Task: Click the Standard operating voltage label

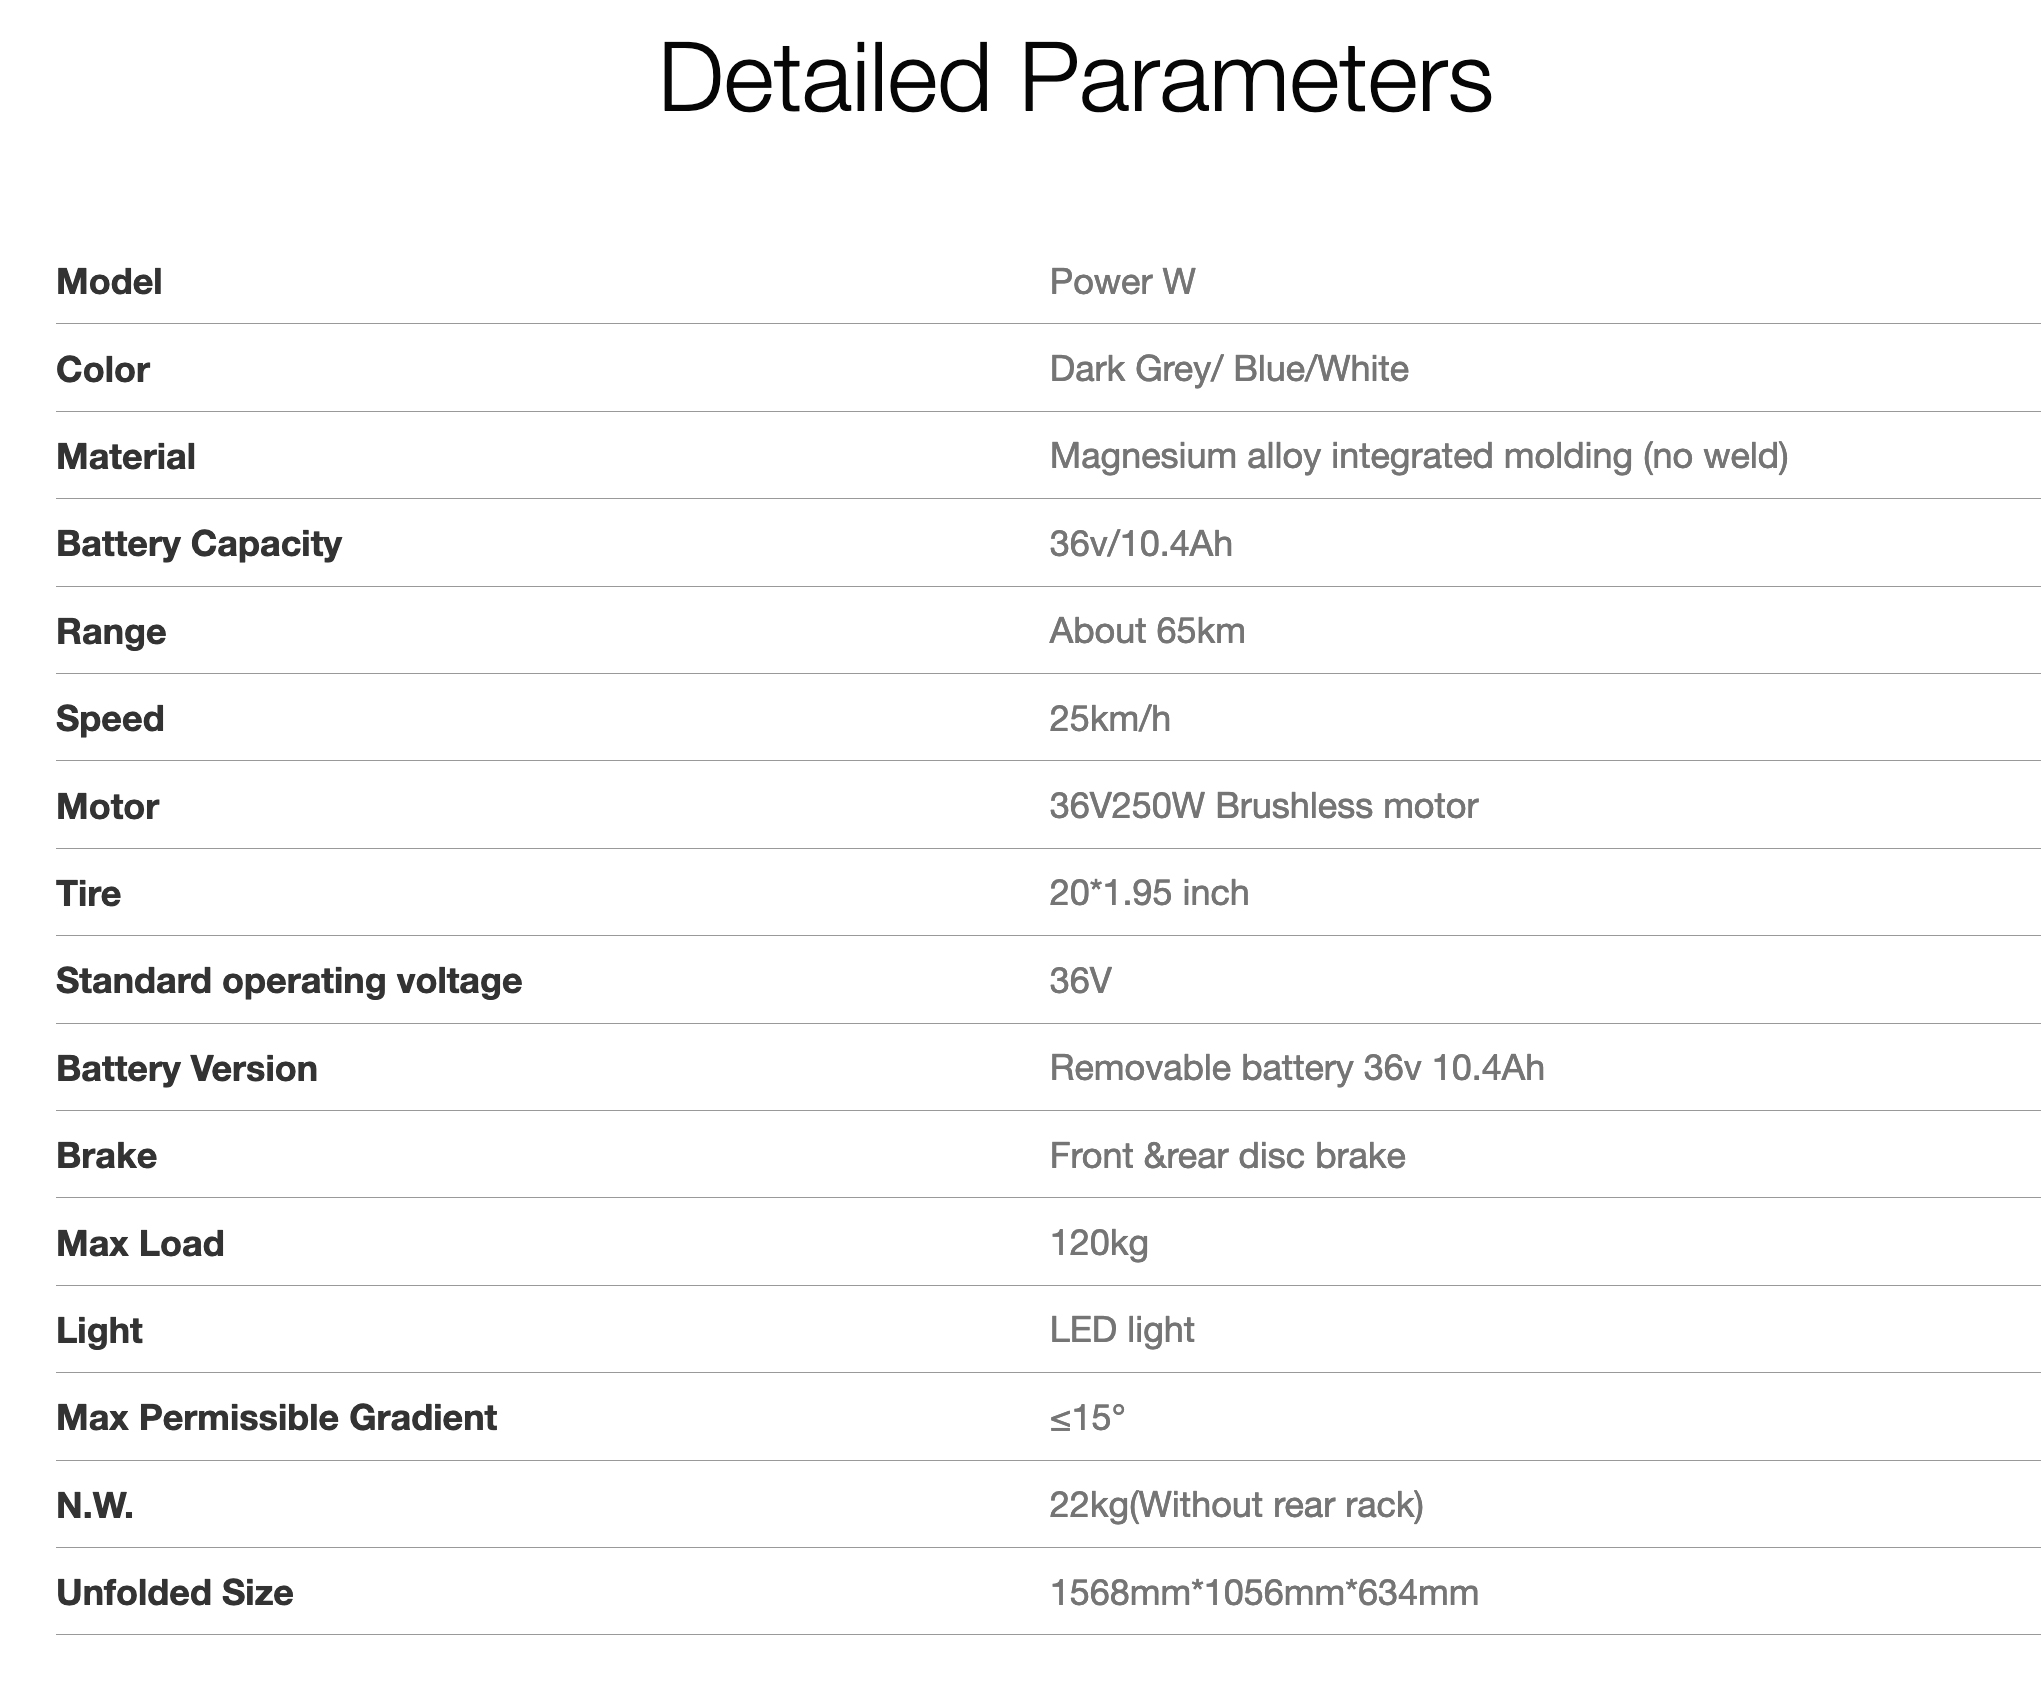Action: click(289, 981)
